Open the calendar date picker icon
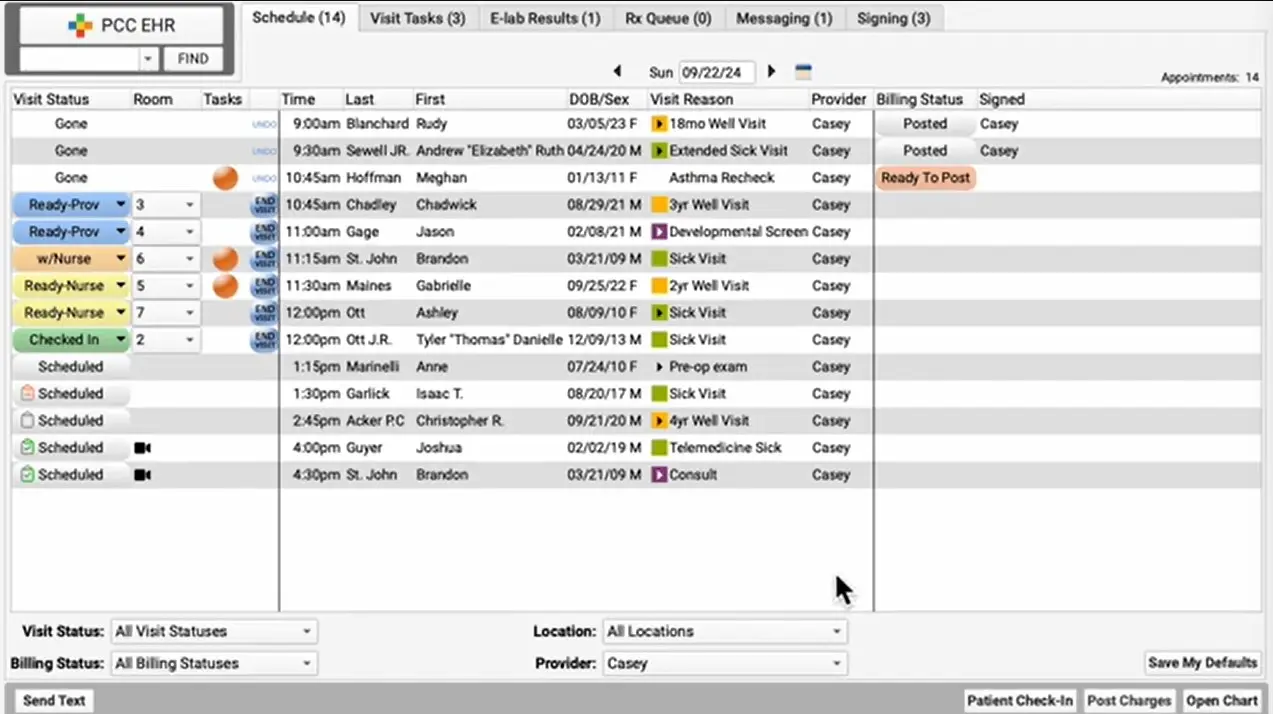The height and width of the screenshot is (714, 1273). [803, 71]
